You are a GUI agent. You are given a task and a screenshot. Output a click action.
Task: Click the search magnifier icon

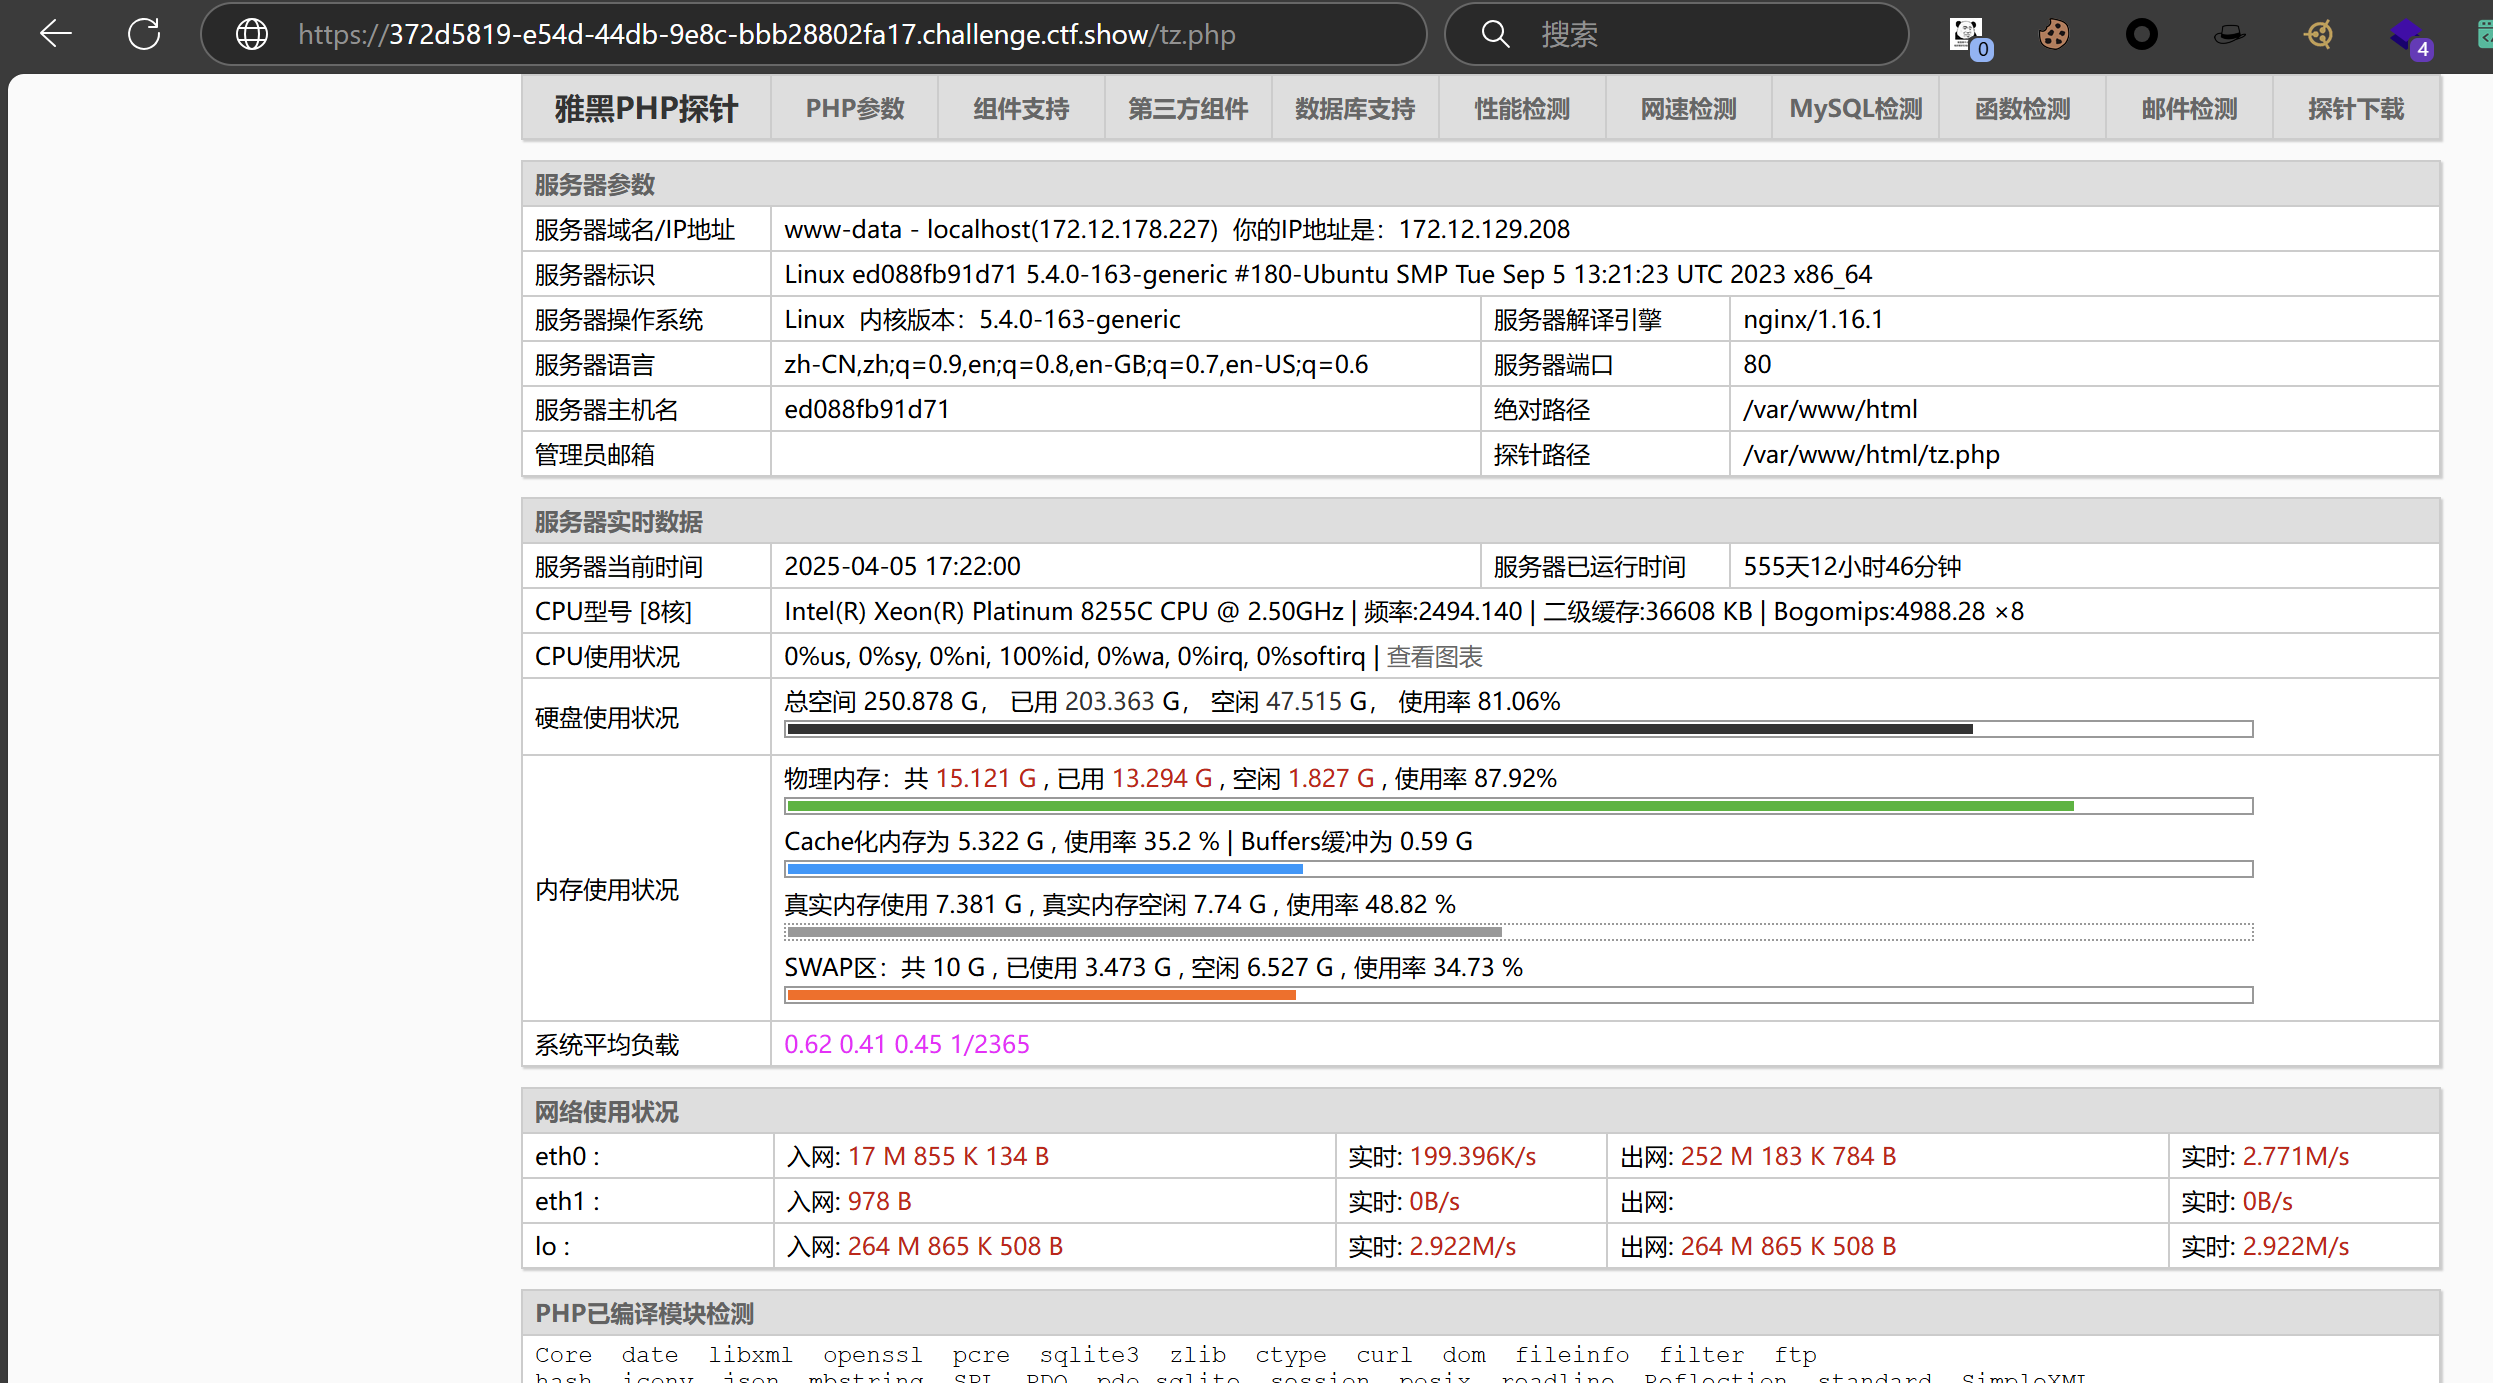[1495, 34]
